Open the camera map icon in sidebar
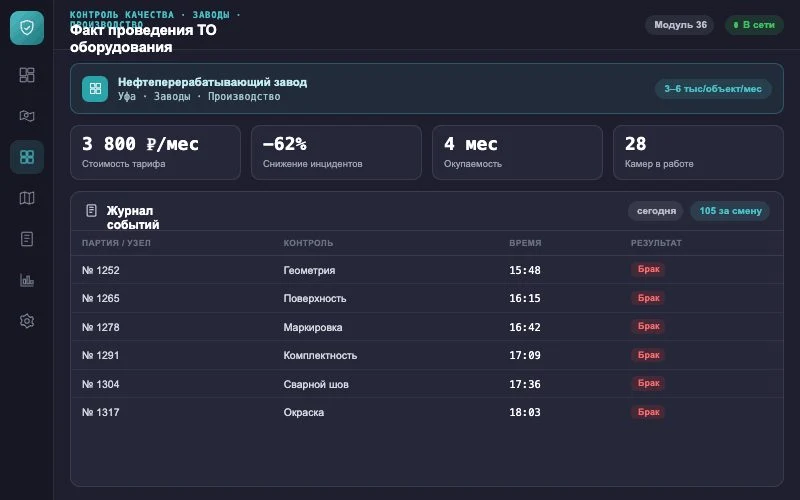This screenshot has height=500, width=800. (27, 116)
